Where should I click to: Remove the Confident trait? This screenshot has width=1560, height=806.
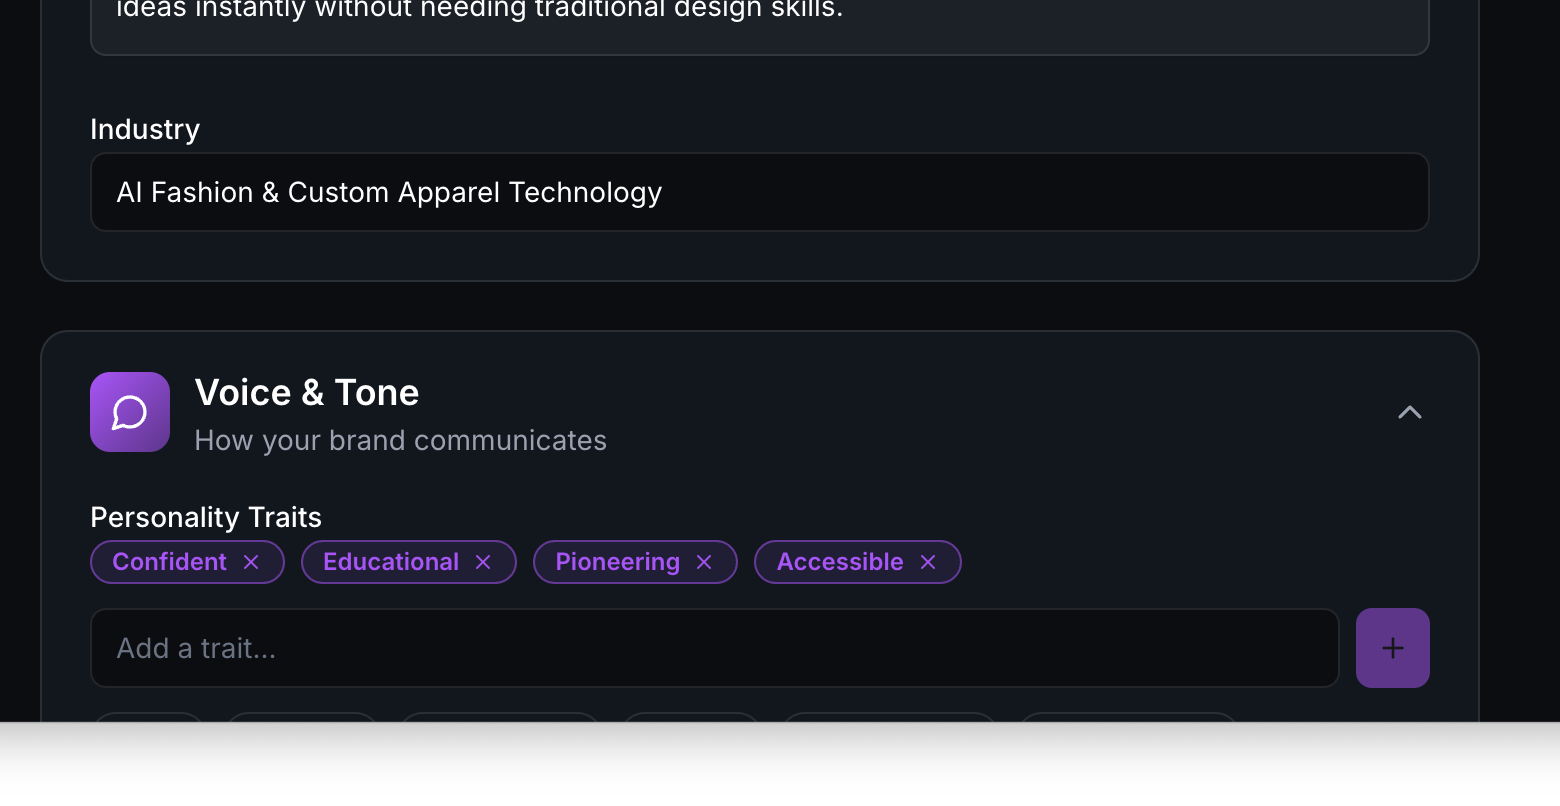point(251,563)
